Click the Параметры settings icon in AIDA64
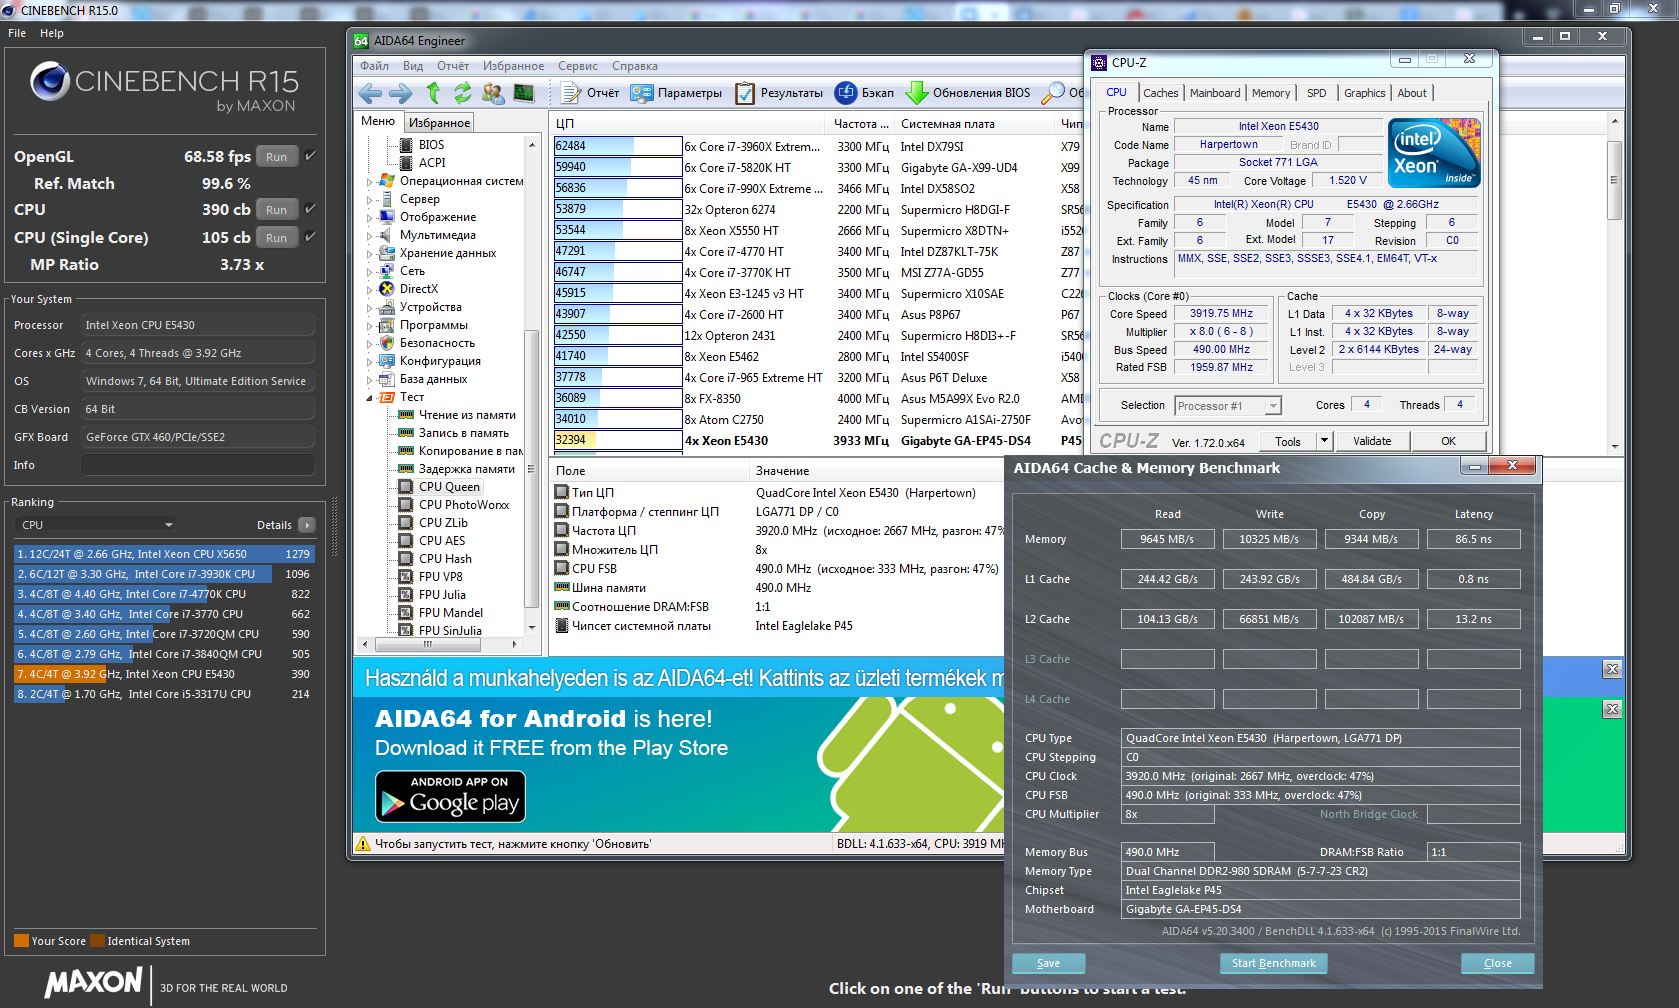This screenshot has height=1008, width=1679. tap(643, 93)
